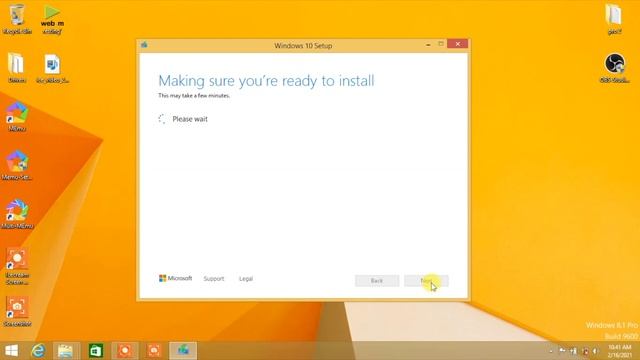Image resolution: width=640 pixels, height=360 pixels.
Task: Click the Setup window title bar icon
Action: 144,45
